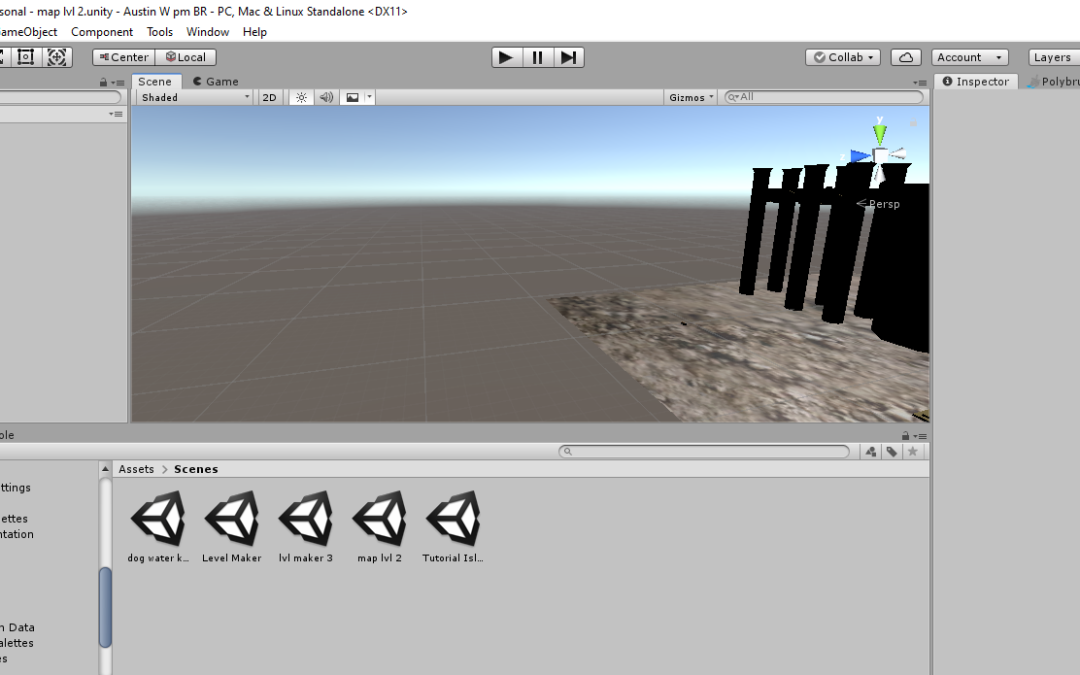Switch to the Inspector tab
Image resolution: width=1080 pixels, height=675 pixels.
(x=976, y=81)
